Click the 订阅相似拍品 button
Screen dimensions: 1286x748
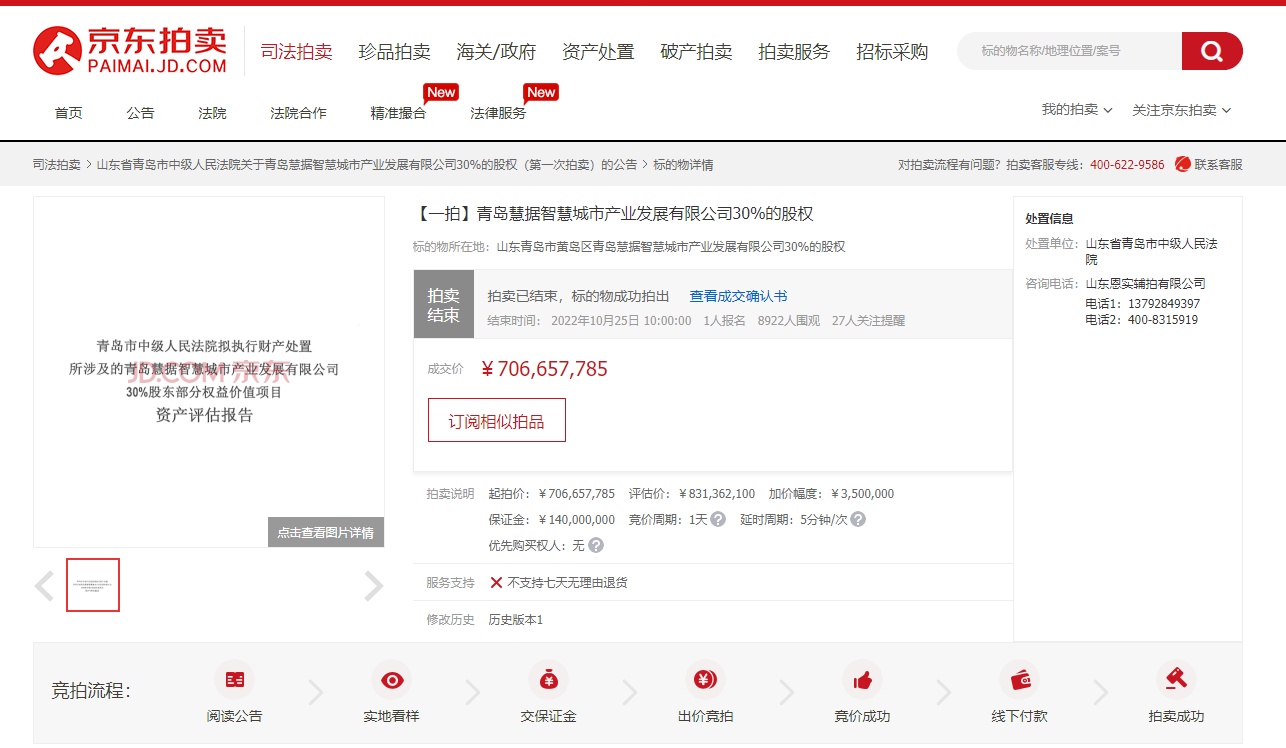497,420
